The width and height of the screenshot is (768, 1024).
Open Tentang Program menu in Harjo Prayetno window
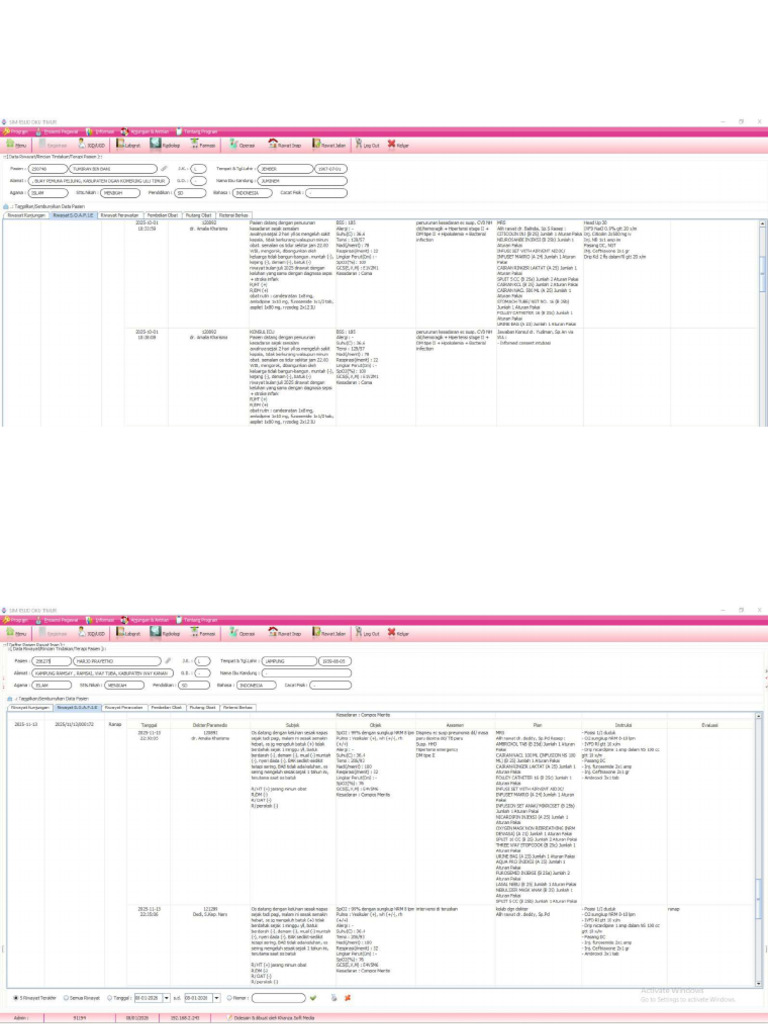pos(197,620)
